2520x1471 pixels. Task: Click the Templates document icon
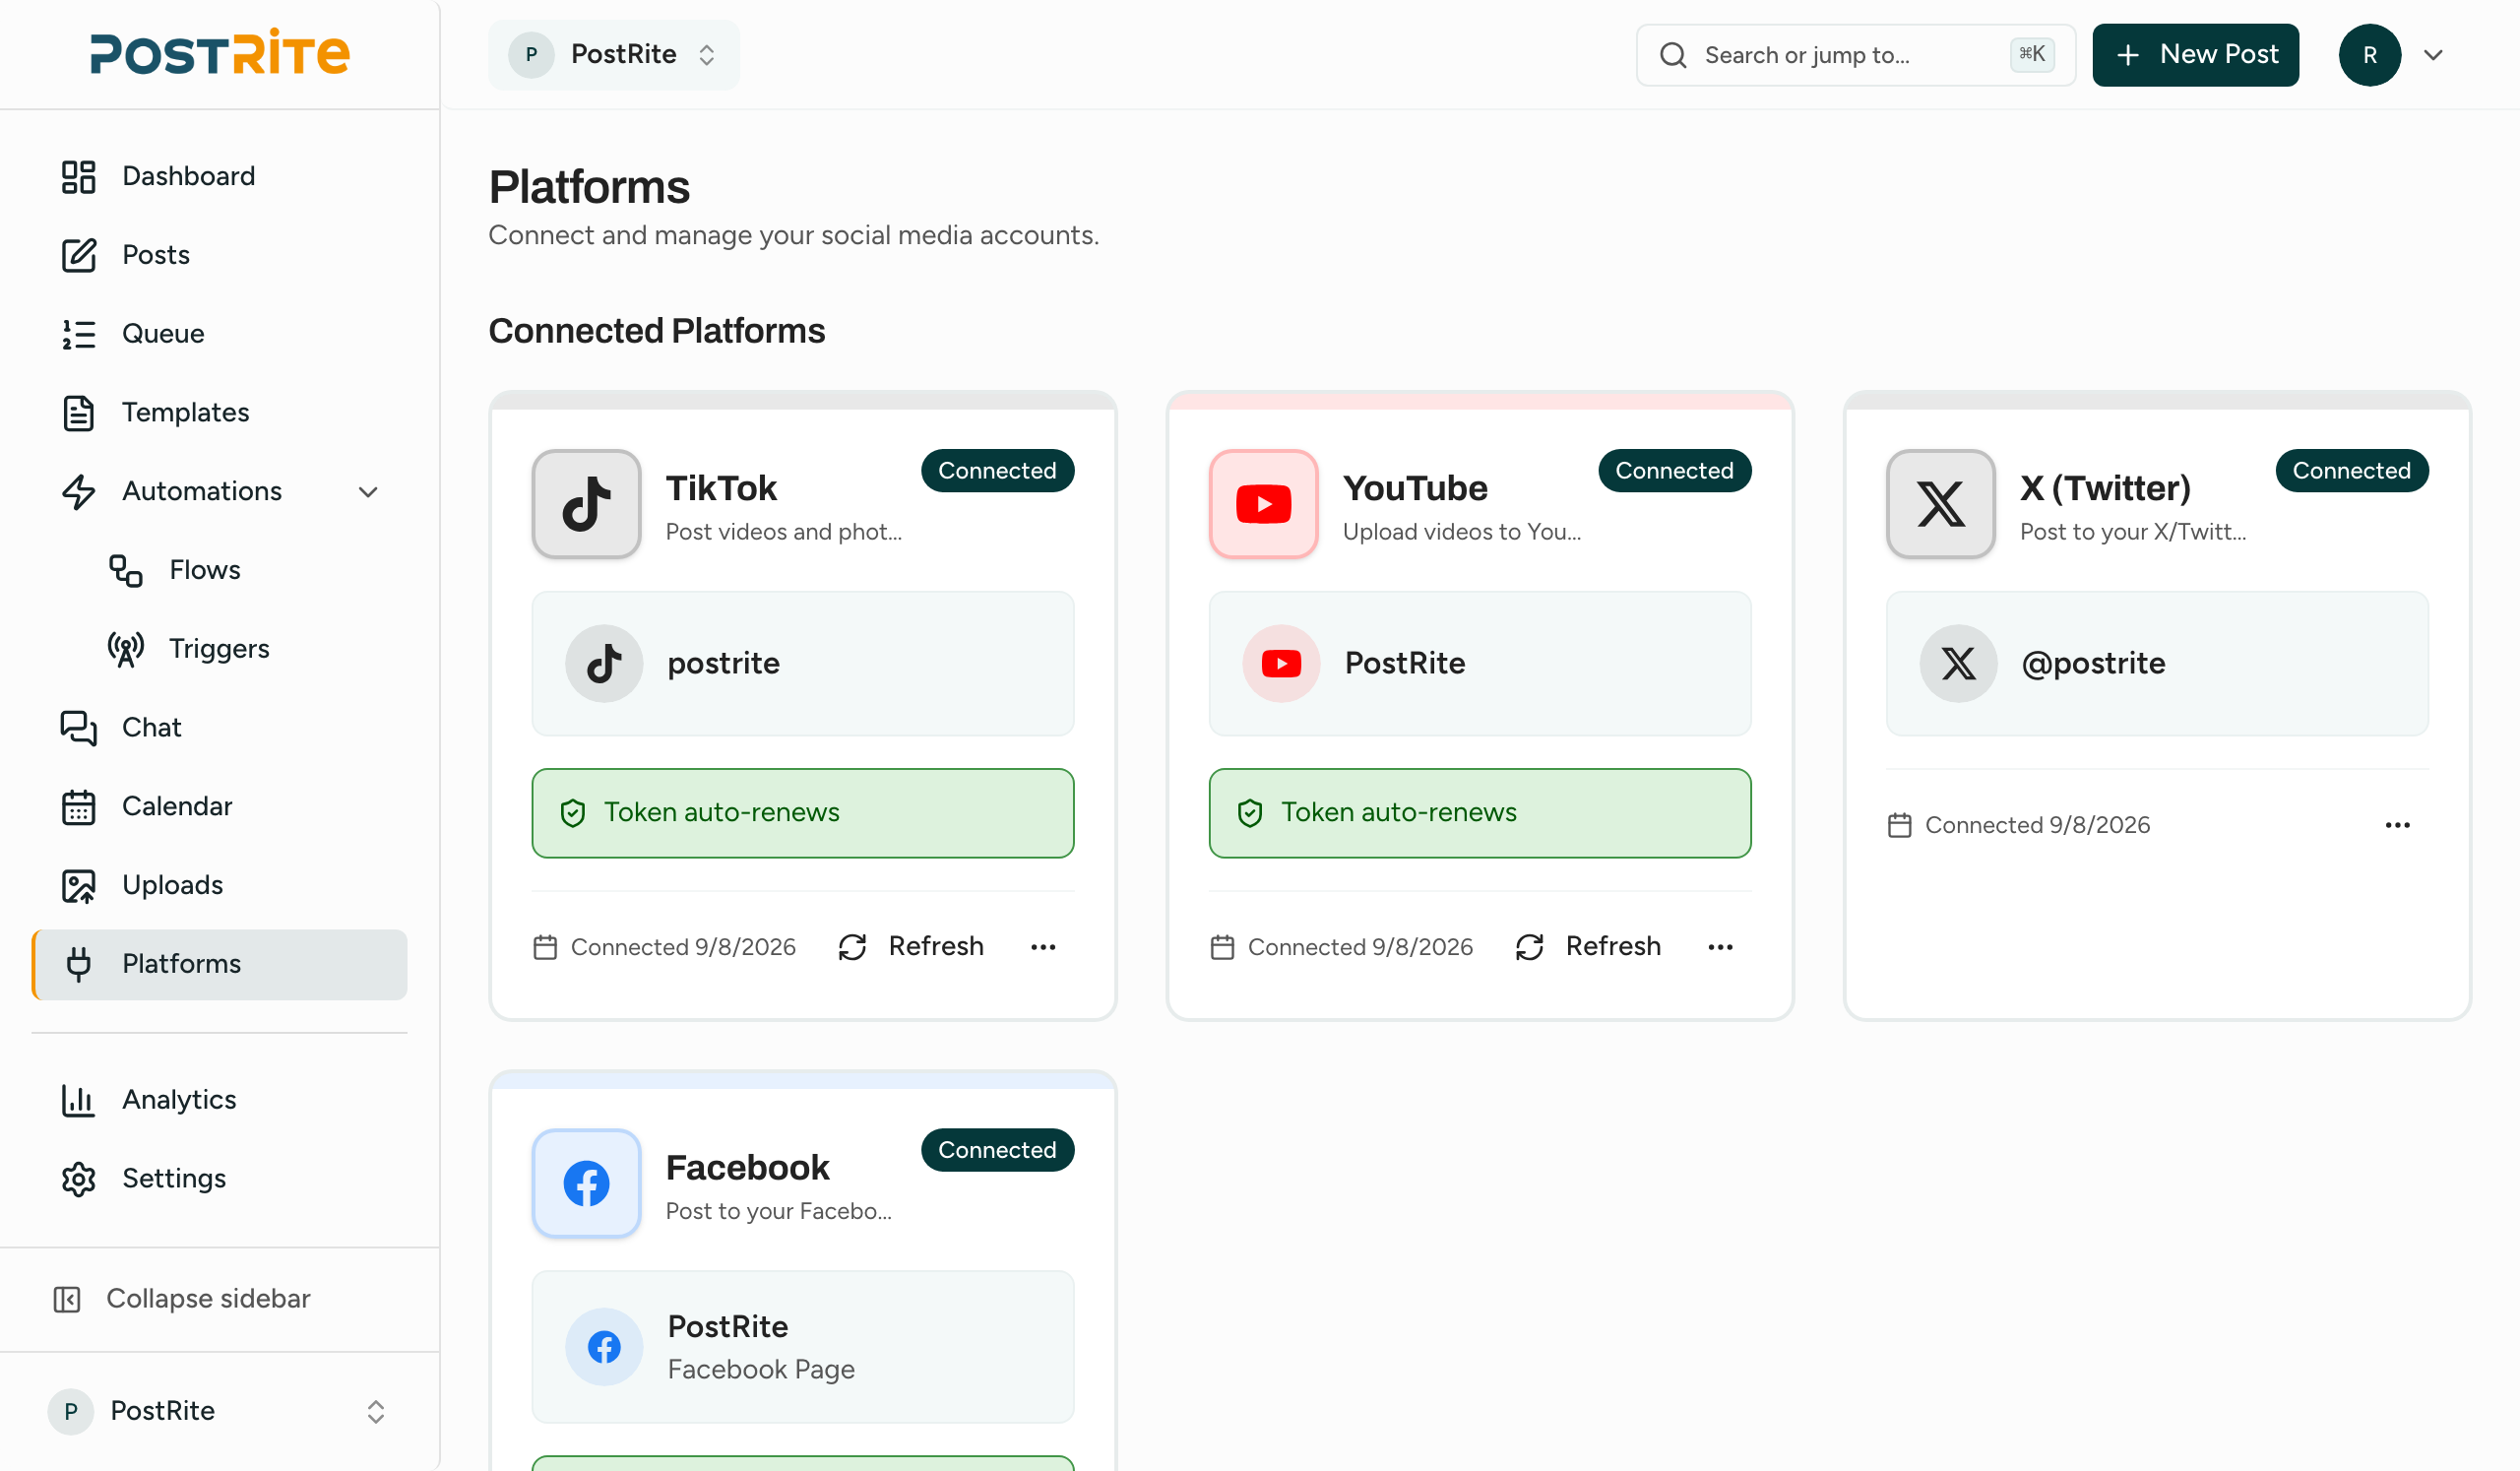coord(78,413)
